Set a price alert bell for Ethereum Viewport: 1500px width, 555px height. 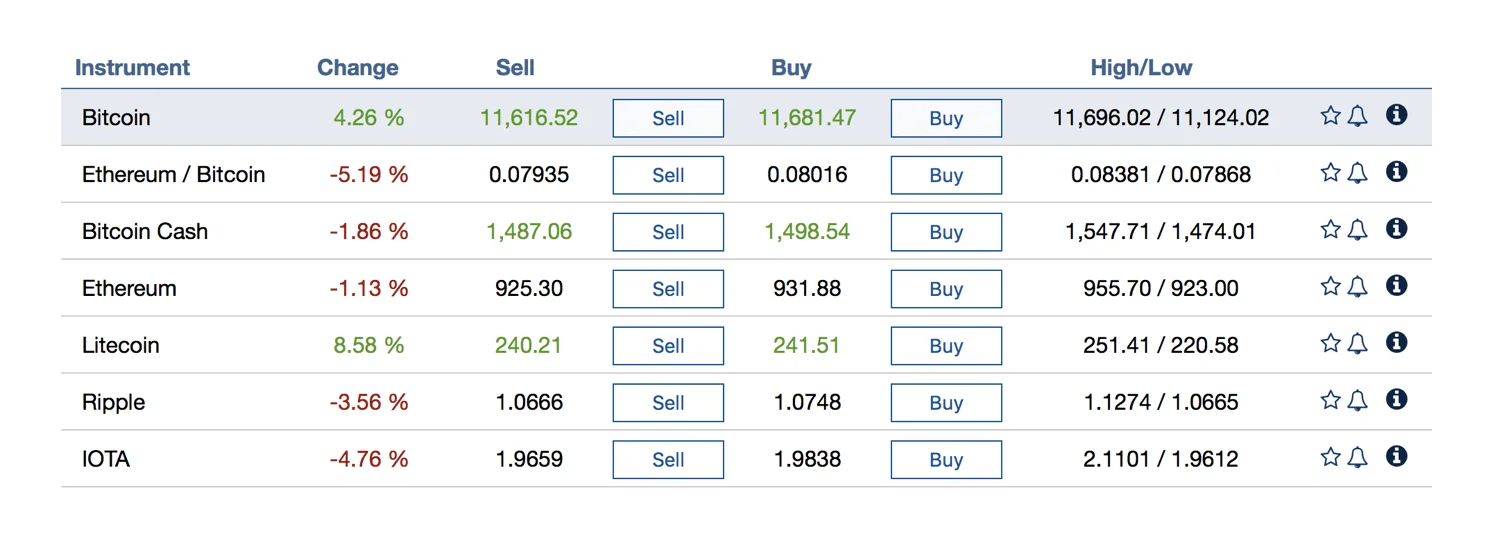click(x=1357, y=287)
